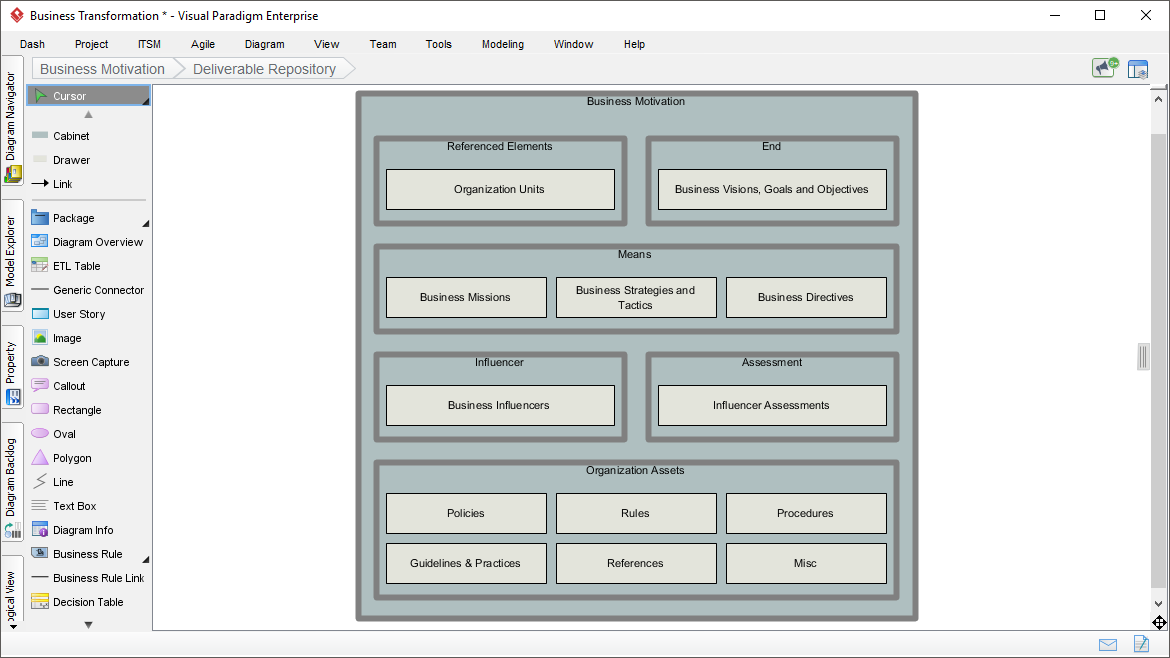Screen dimensions: 1170x658
Task: Show more side tabs via bottom arrow
Action: [13, 627]
